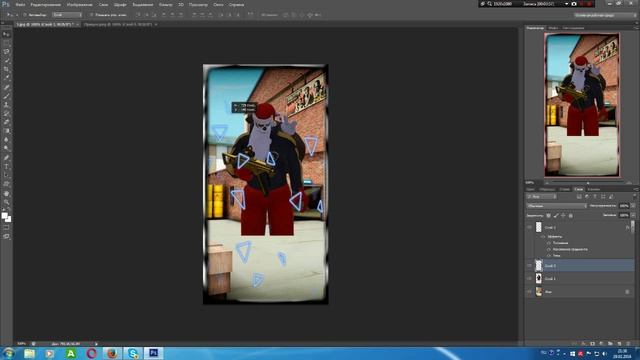Screen dimensions: 640x360
Task: Hide the Фон background layer
Action: click(529, 291)
